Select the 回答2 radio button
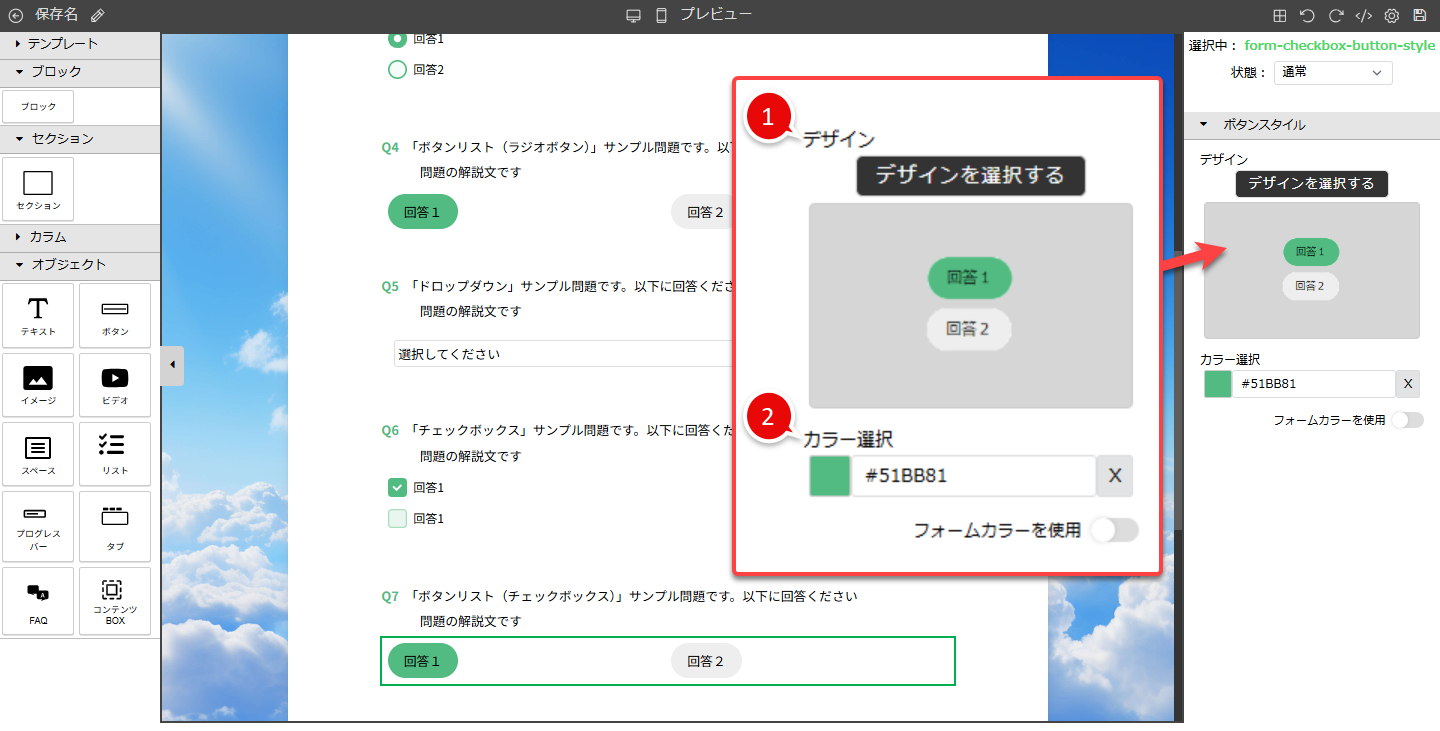The image size is (1440, 731). (x=397, y=70)
